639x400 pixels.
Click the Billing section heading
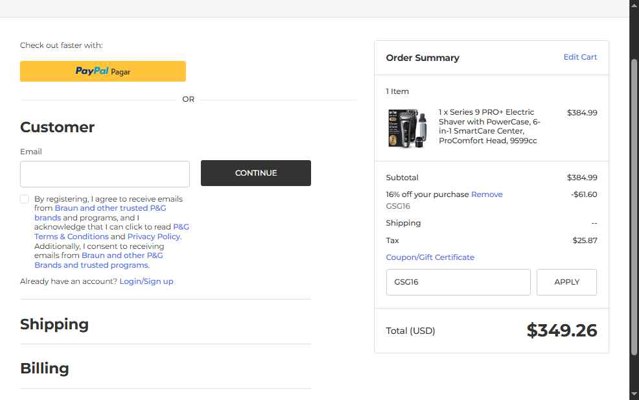44,368
